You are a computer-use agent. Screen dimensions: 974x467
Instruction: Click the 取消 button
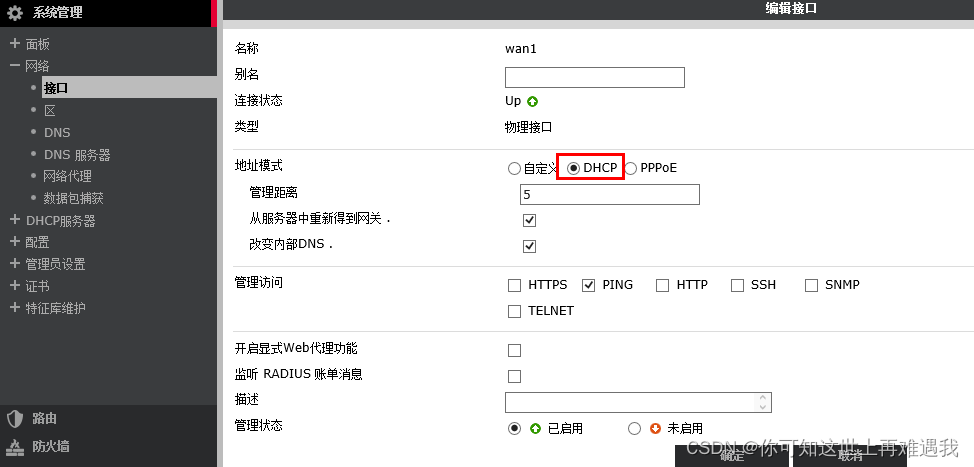(x=850, y=456)
